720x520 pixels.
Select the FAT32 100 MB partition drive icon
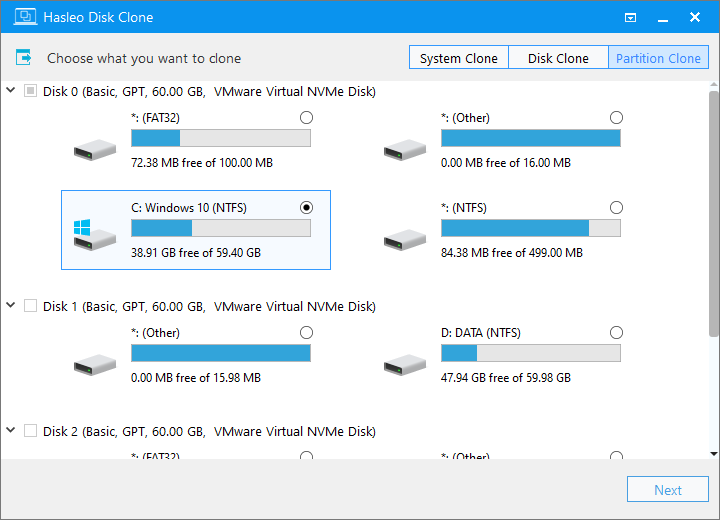95,150
